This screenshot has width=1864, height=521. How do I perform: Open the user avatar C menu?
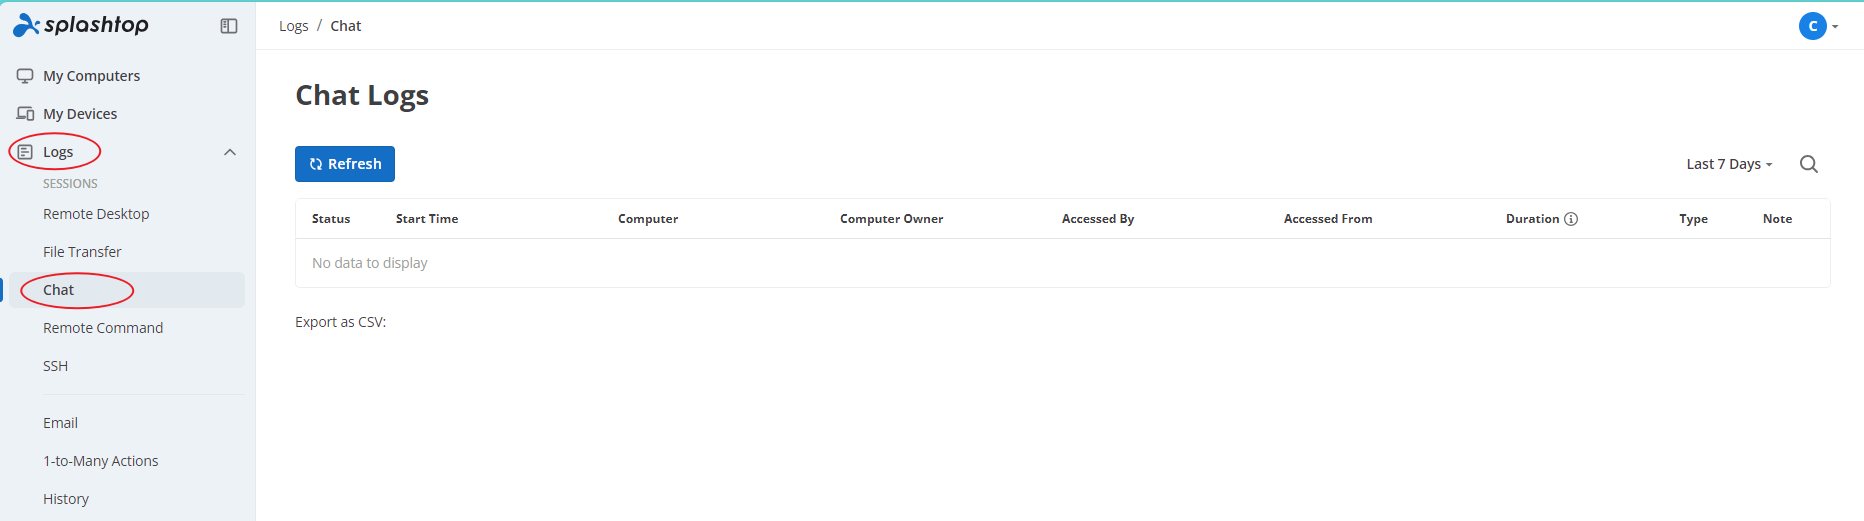[x=1813, y=26]
